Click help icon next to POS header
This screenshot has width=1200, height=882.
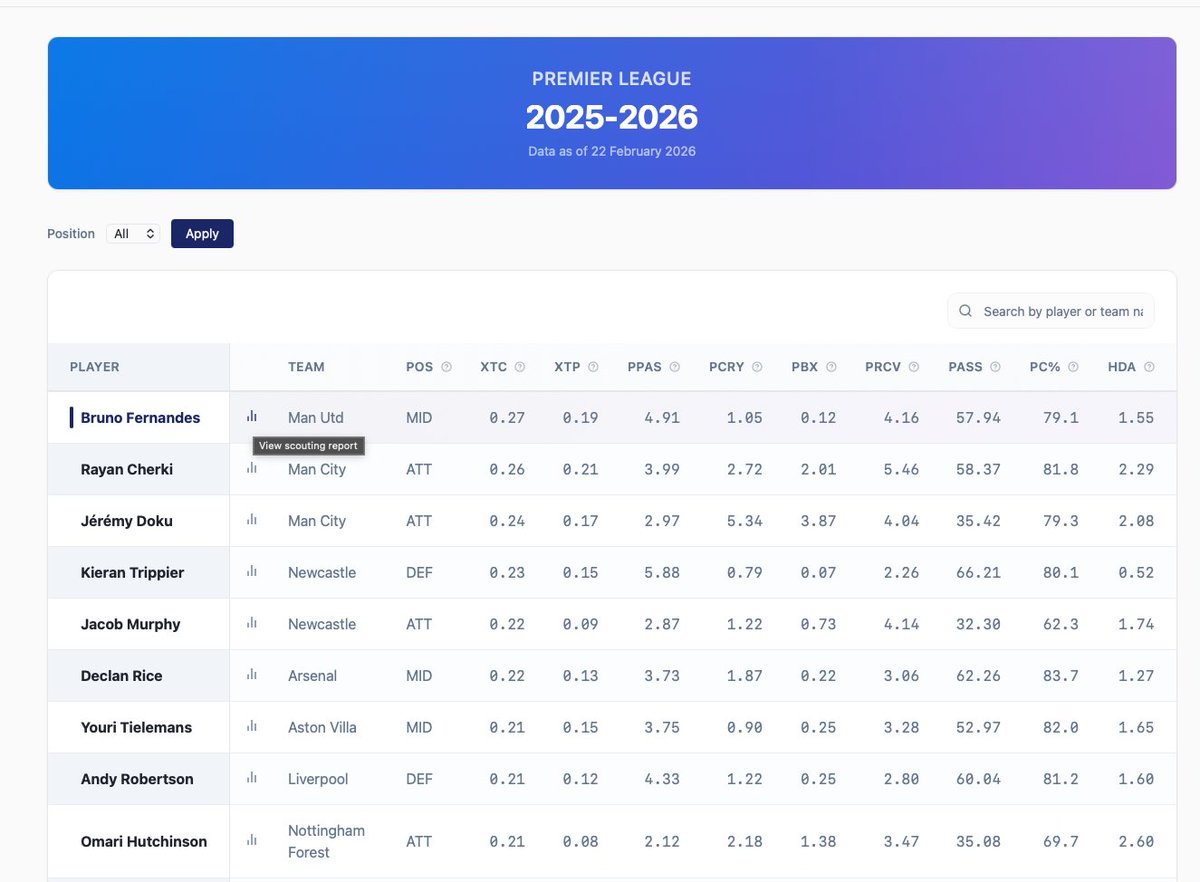pos(446,367)
